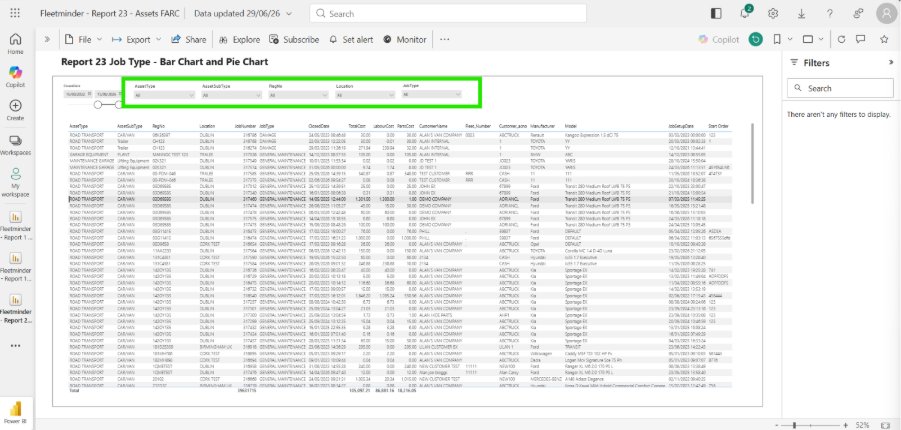Open the AssetType slicer dropdown
This screenshot has width=901, height=430.
click(x=164, y=95)
